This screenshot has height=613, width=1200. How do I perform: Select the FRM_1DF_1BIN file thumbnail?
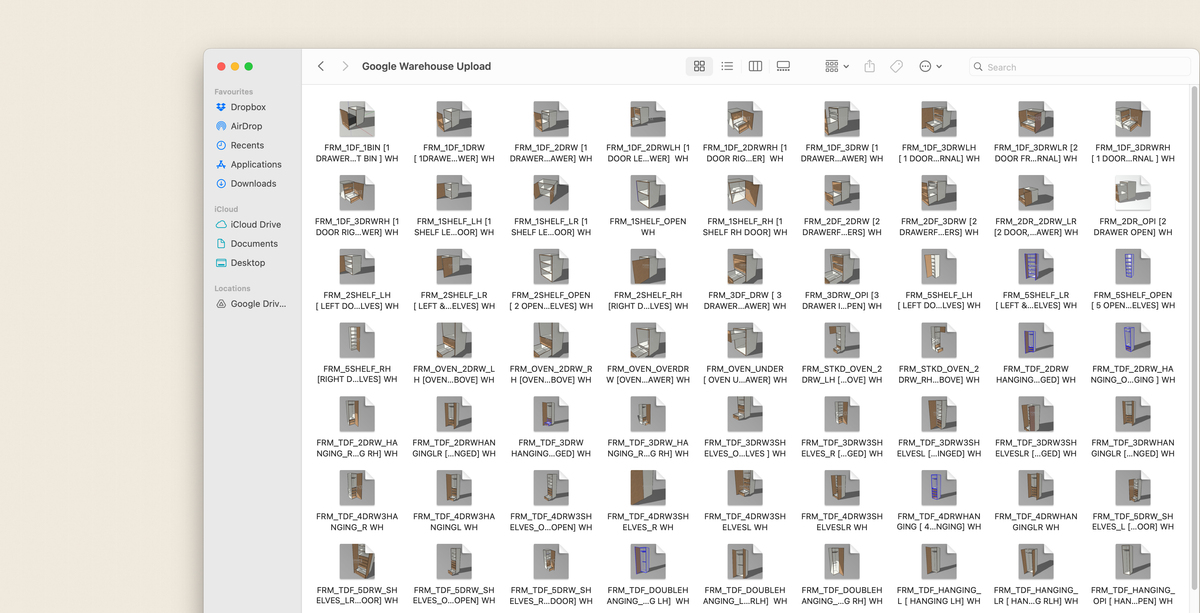(356, 119)
